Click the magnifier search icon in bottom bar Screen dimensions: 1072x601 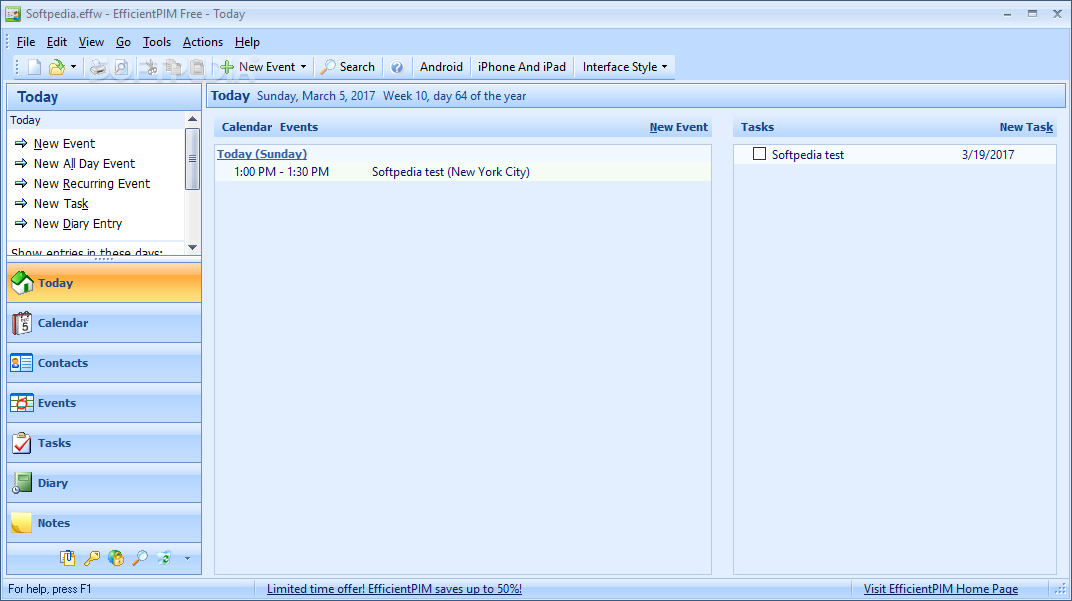coord(140,559)
